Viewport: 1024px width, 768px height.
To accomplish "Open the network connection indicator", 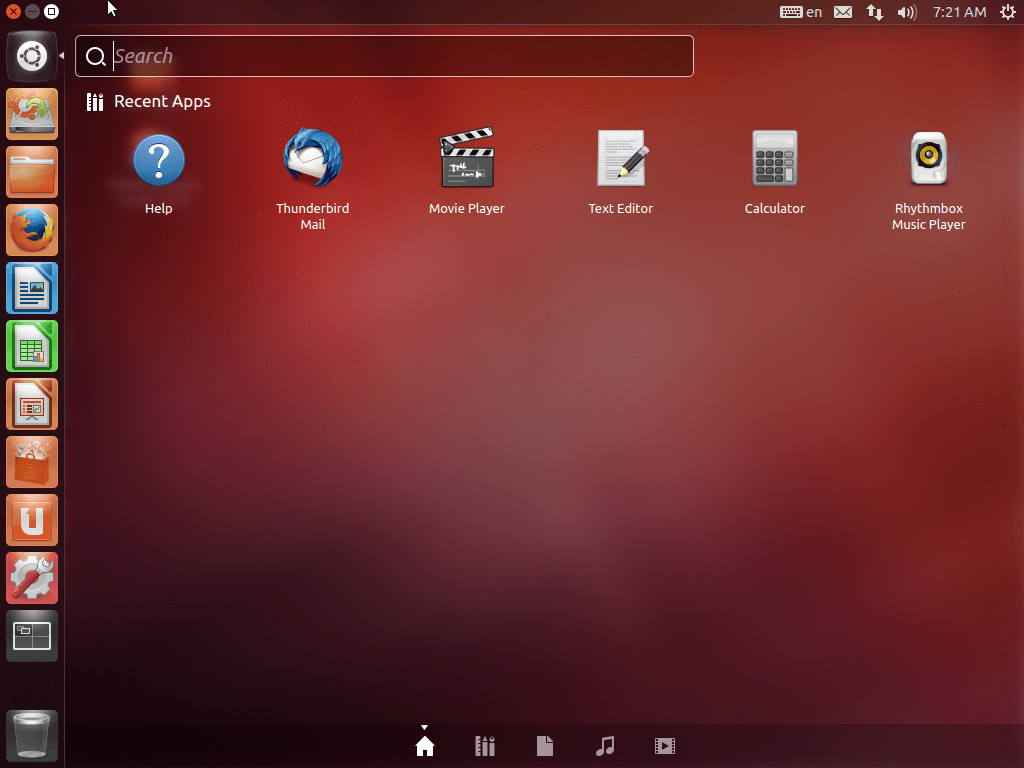I will (x=875, y=12).
